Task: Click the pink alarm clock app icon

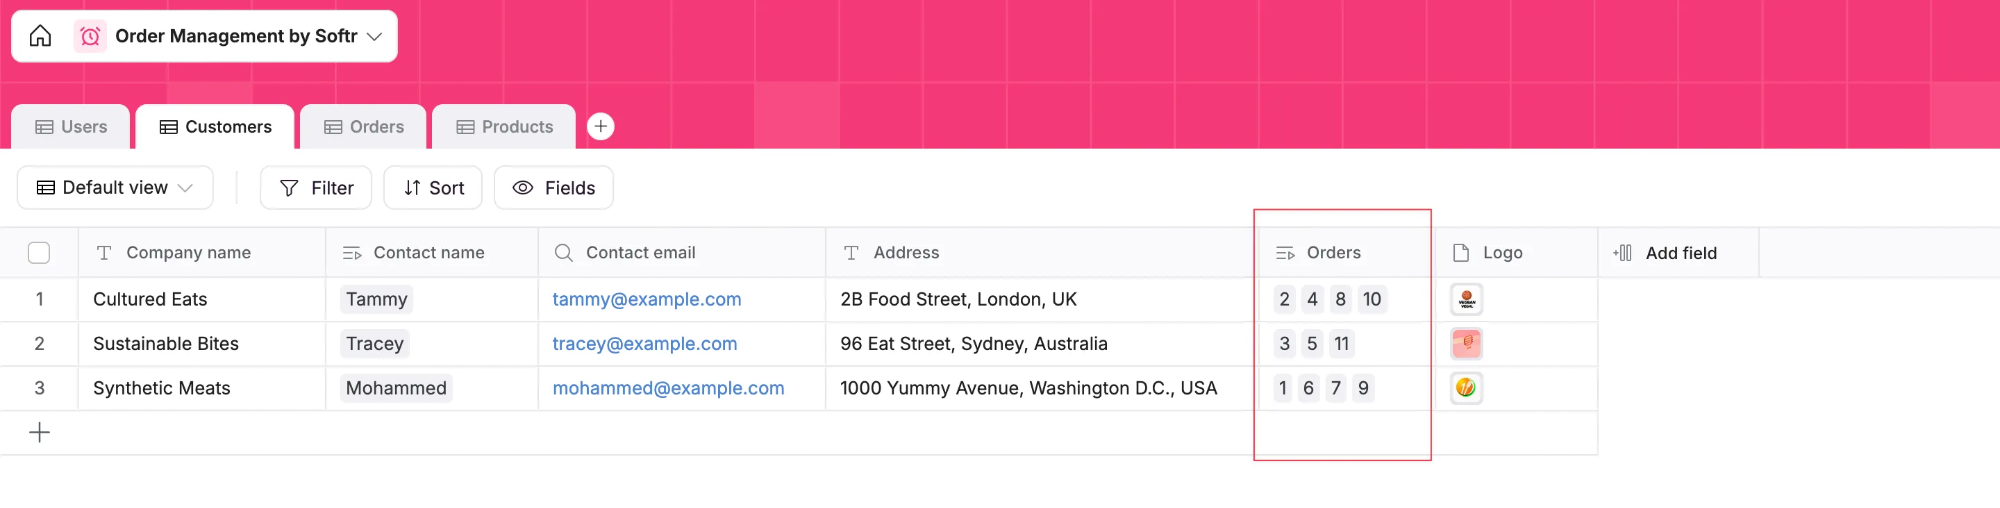Action: 90,36
